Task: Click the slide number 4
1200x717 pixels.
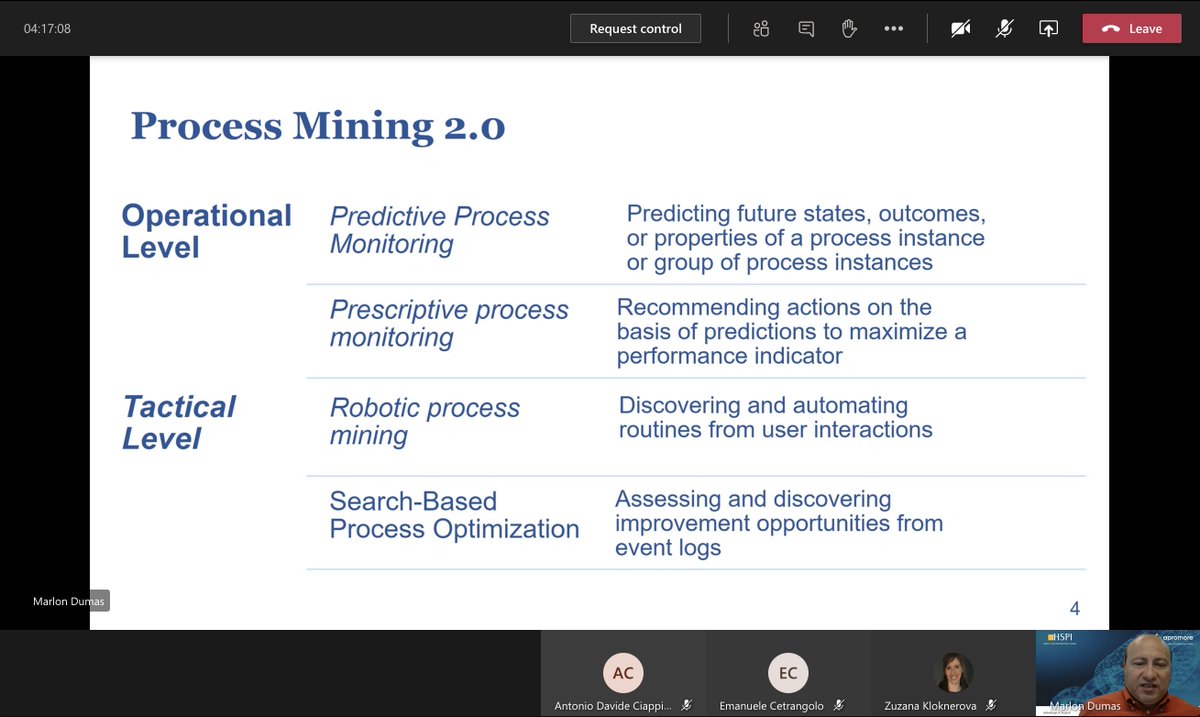Action: 1075,609
